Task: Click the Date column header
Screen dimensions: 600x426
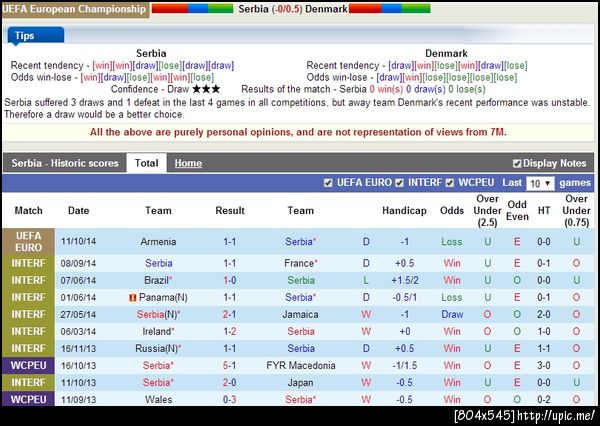Action: [78, 211]
